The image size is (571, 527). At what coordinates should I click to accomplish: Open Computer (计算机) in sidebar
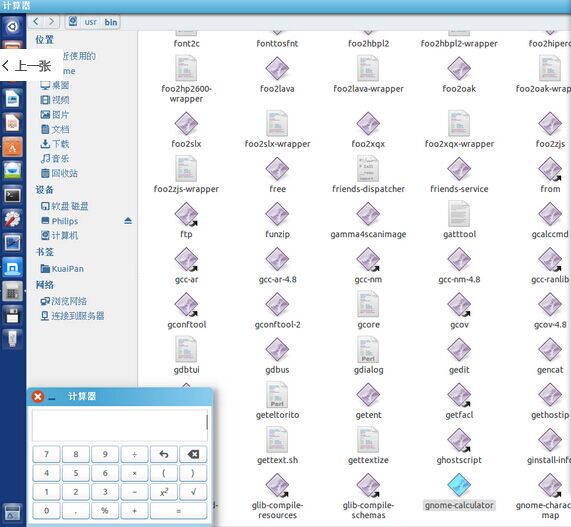pyautogui.click(x=59, y=236)
